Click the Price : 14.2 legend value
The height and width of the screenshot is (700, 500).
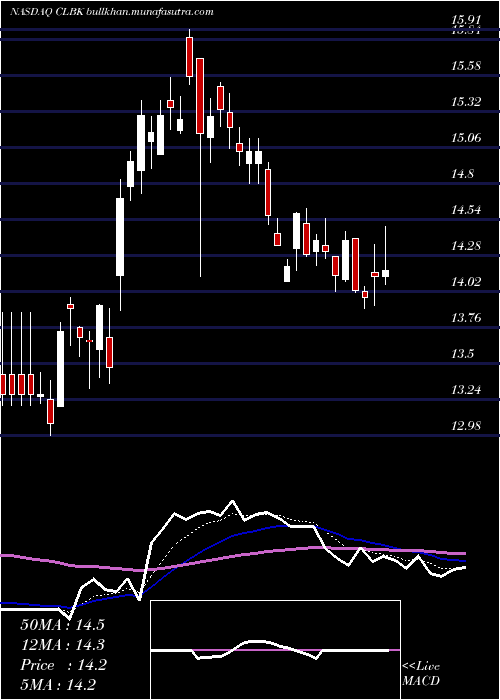[63, 665]
